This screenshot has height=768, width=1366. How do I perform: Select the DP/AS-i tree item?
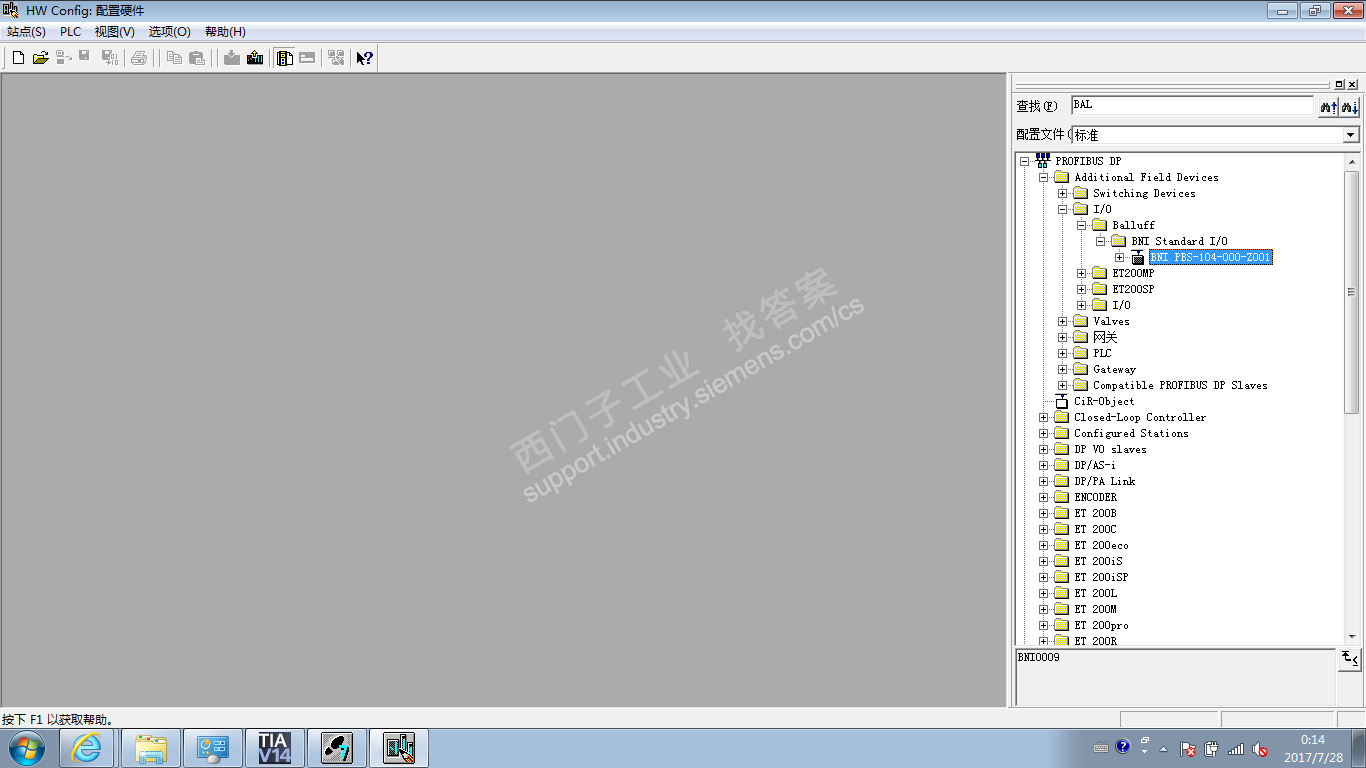1095,465
